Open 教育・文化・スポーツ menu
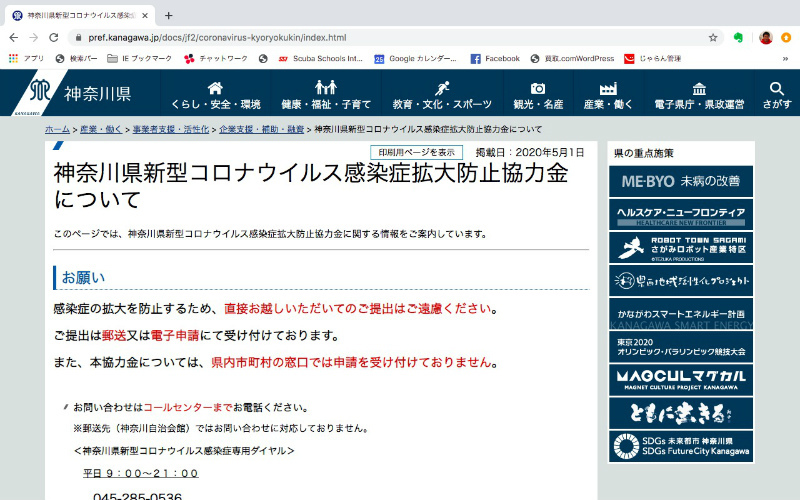The height and width of the screenshot is (500, 800). click(x=442, y=95)
